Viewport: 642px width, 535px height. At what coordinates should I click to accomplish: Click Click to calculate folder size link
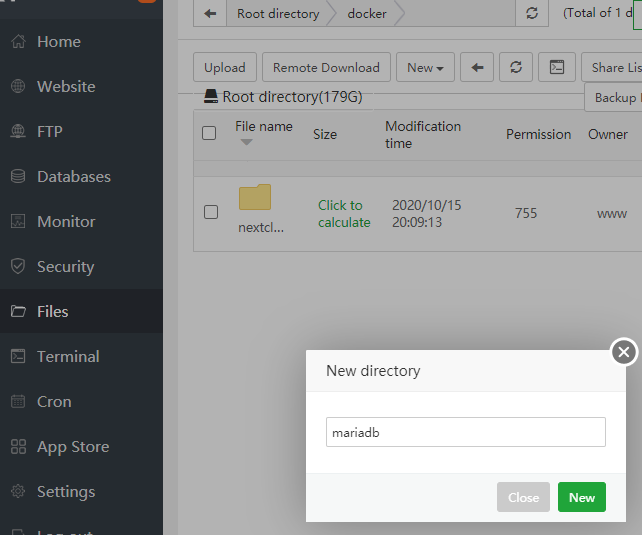[x=344, y=214]
